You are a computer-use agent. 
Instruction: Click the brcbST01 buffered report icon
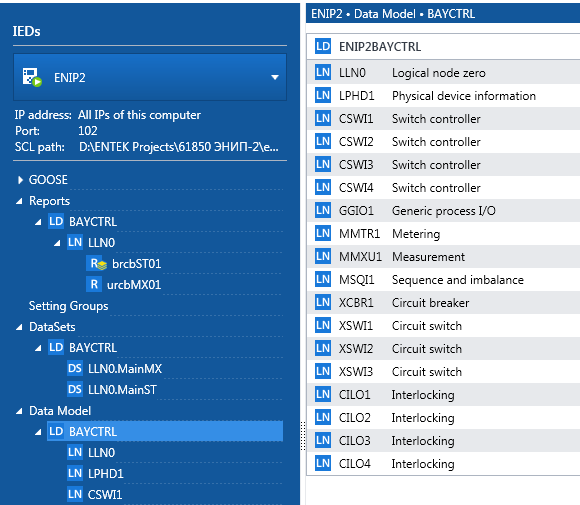pos(97,264)
